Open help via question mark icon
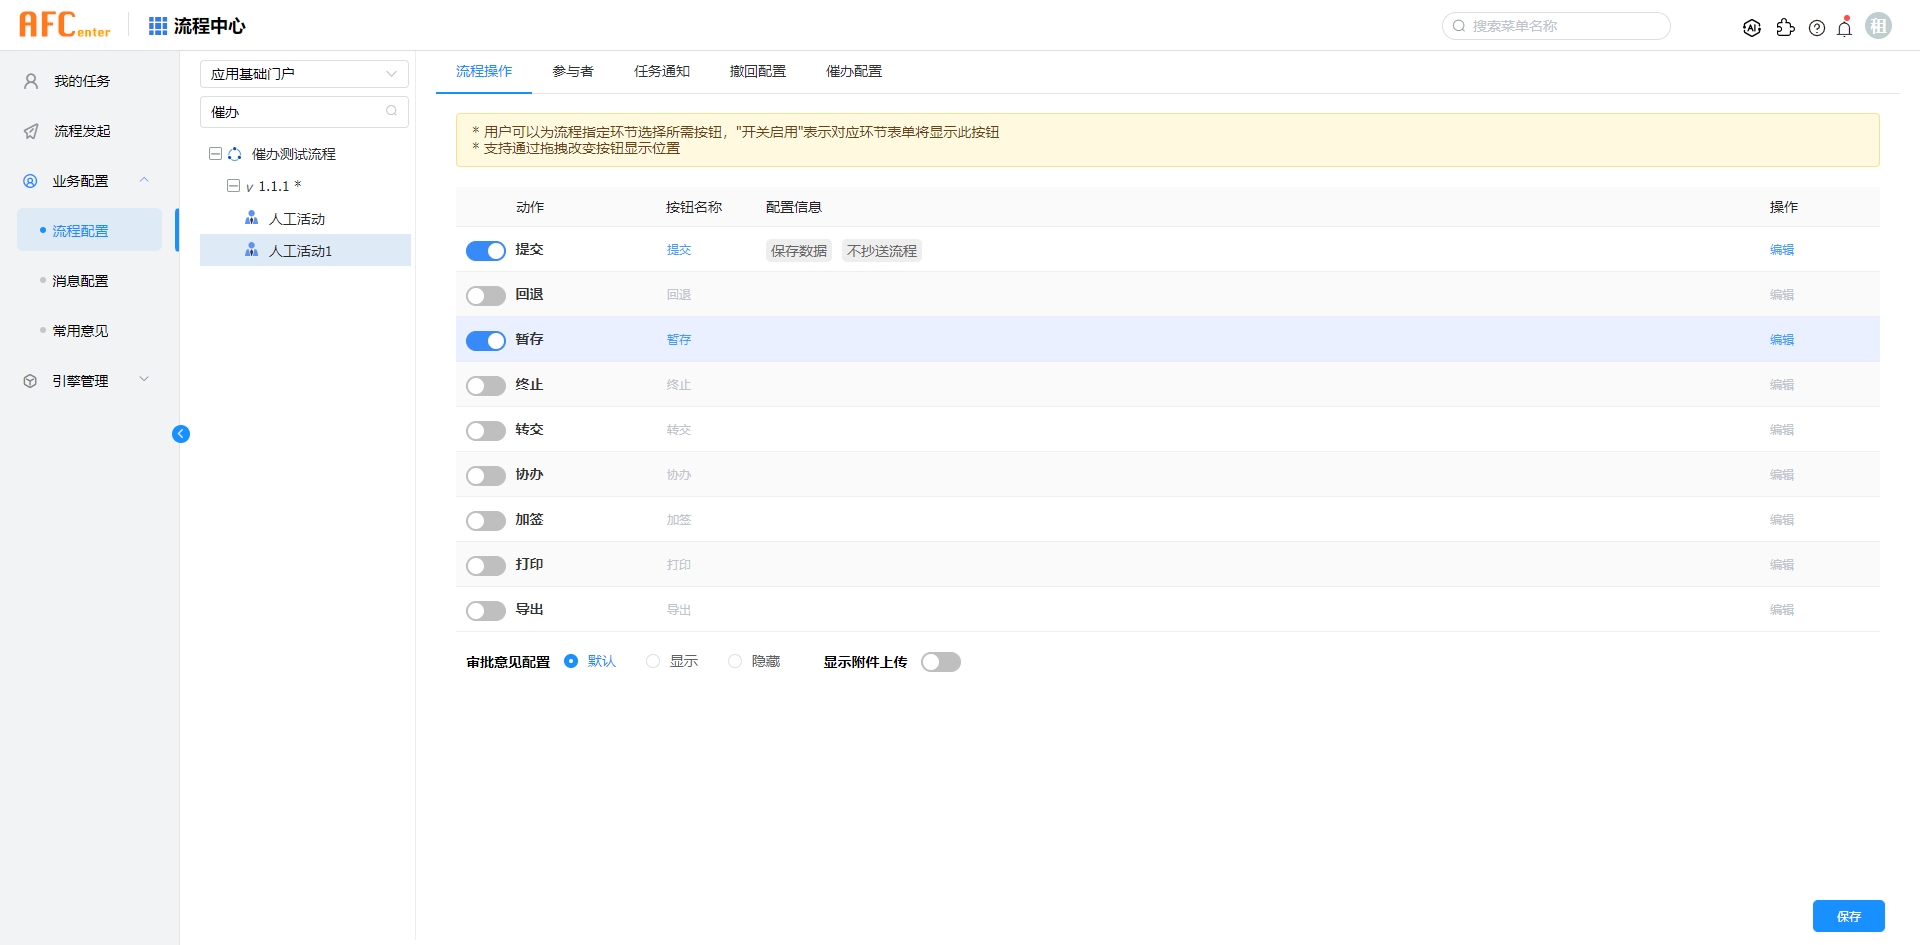 (x=1817, y=28)
